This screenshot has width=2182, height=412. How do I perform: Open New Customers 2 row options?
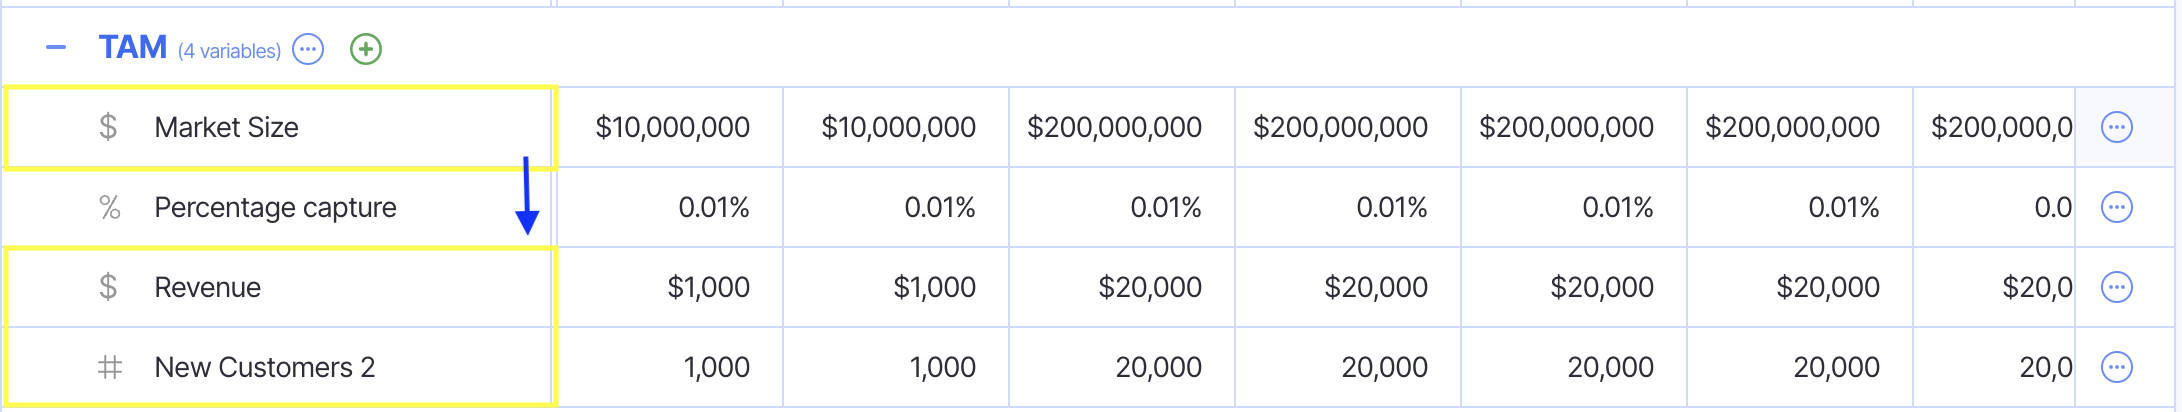(2116, 367)
